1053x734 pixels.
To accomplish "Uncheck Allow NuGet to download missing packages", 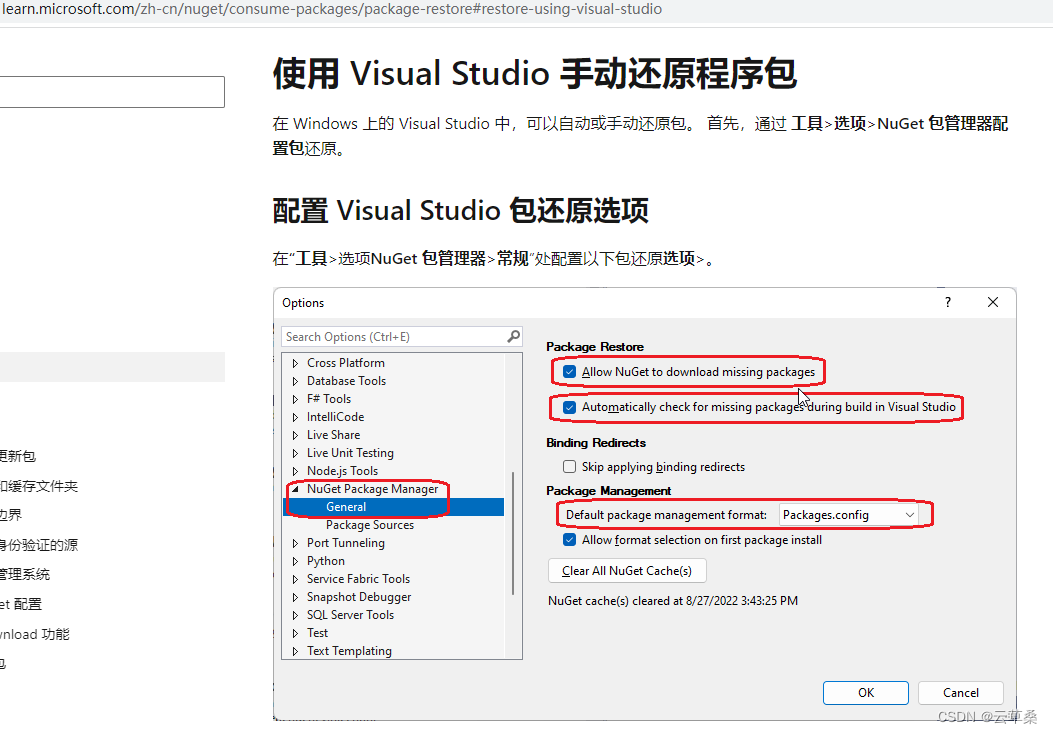I will click(569, 370).
